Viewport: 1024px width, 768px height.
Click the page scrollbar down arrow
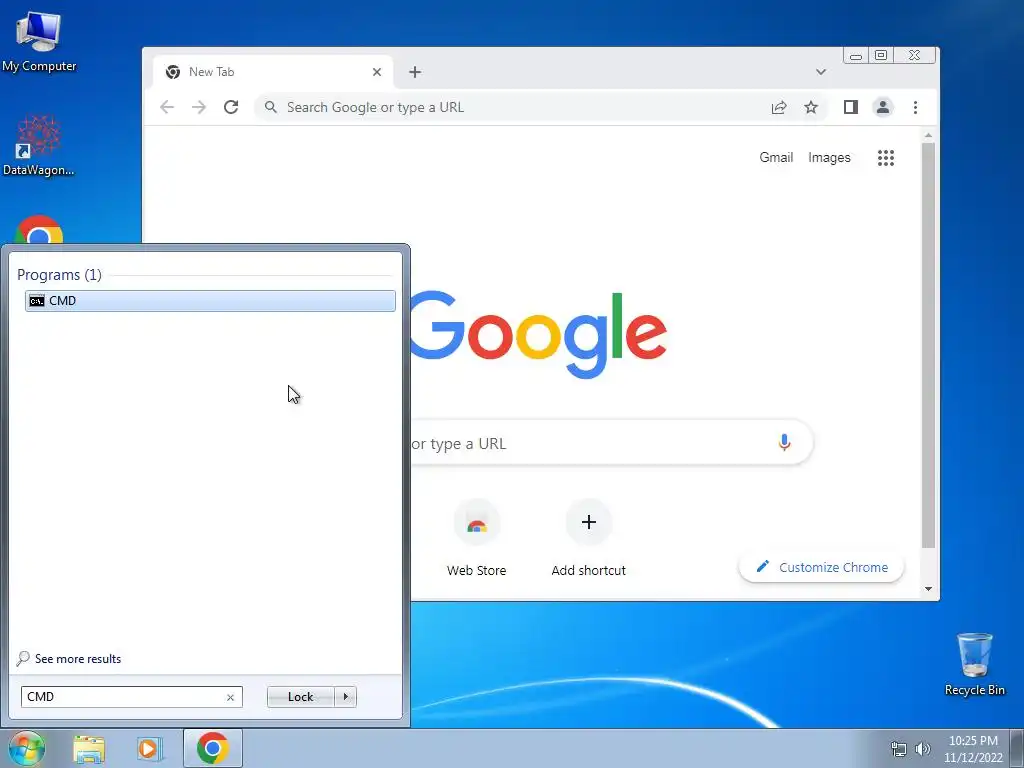[928, 589]
